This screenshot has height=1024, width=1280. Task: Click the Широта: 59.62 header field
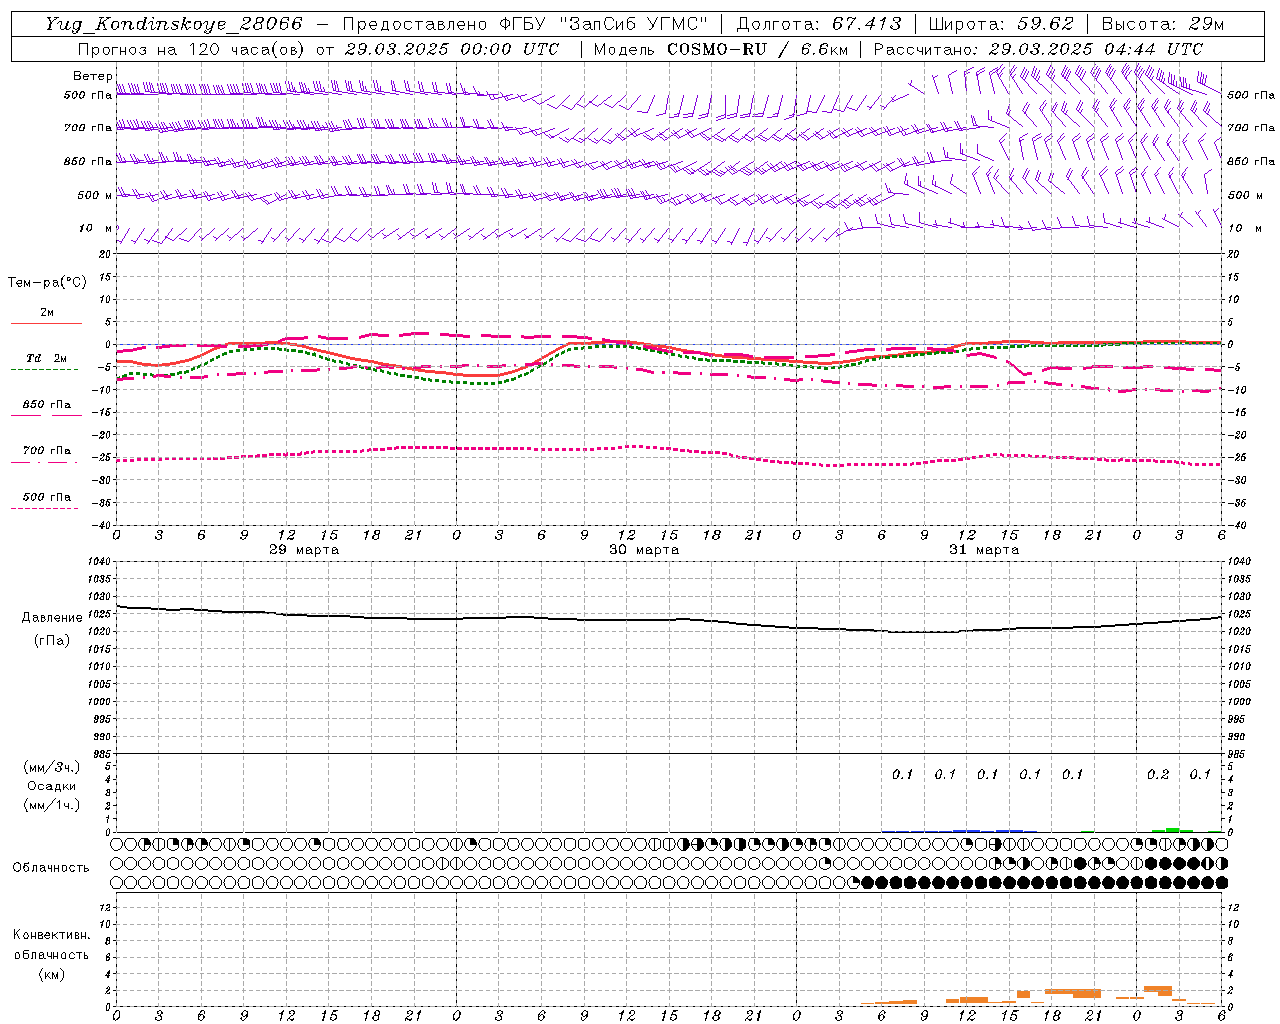coord(1001,24)
